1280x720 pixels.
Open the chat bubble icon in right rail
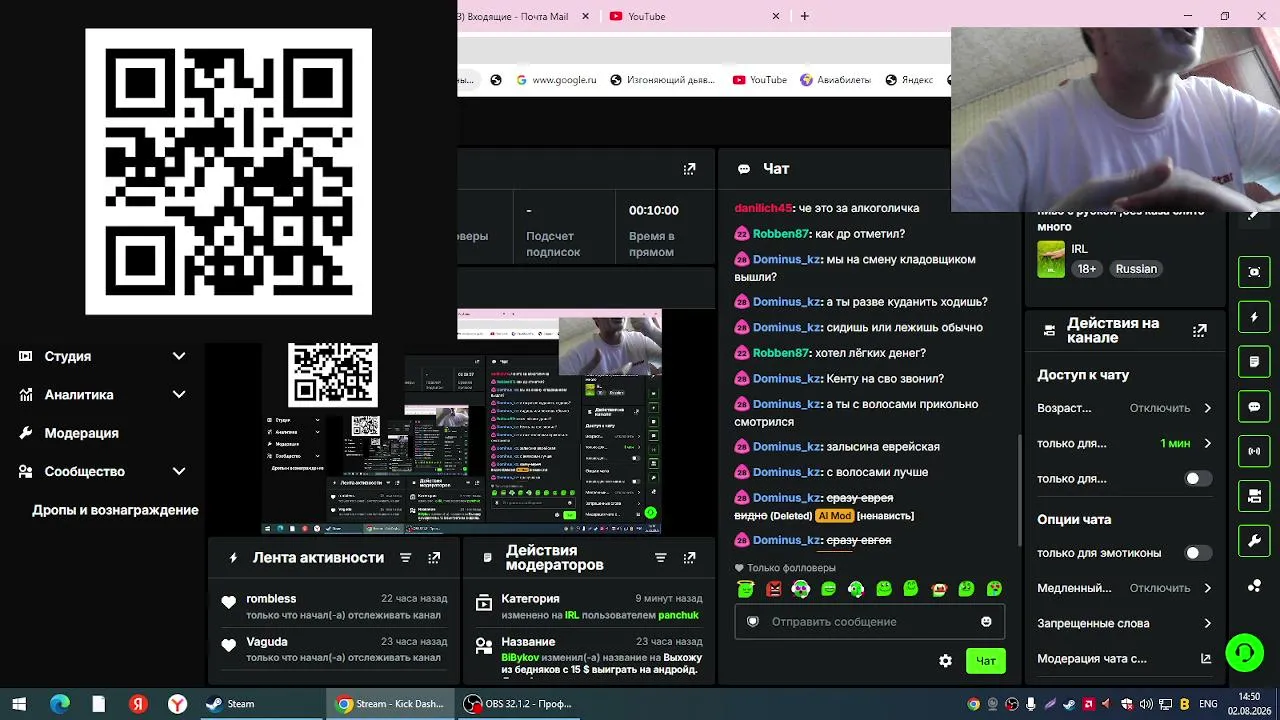click(x=1254, y=407)
